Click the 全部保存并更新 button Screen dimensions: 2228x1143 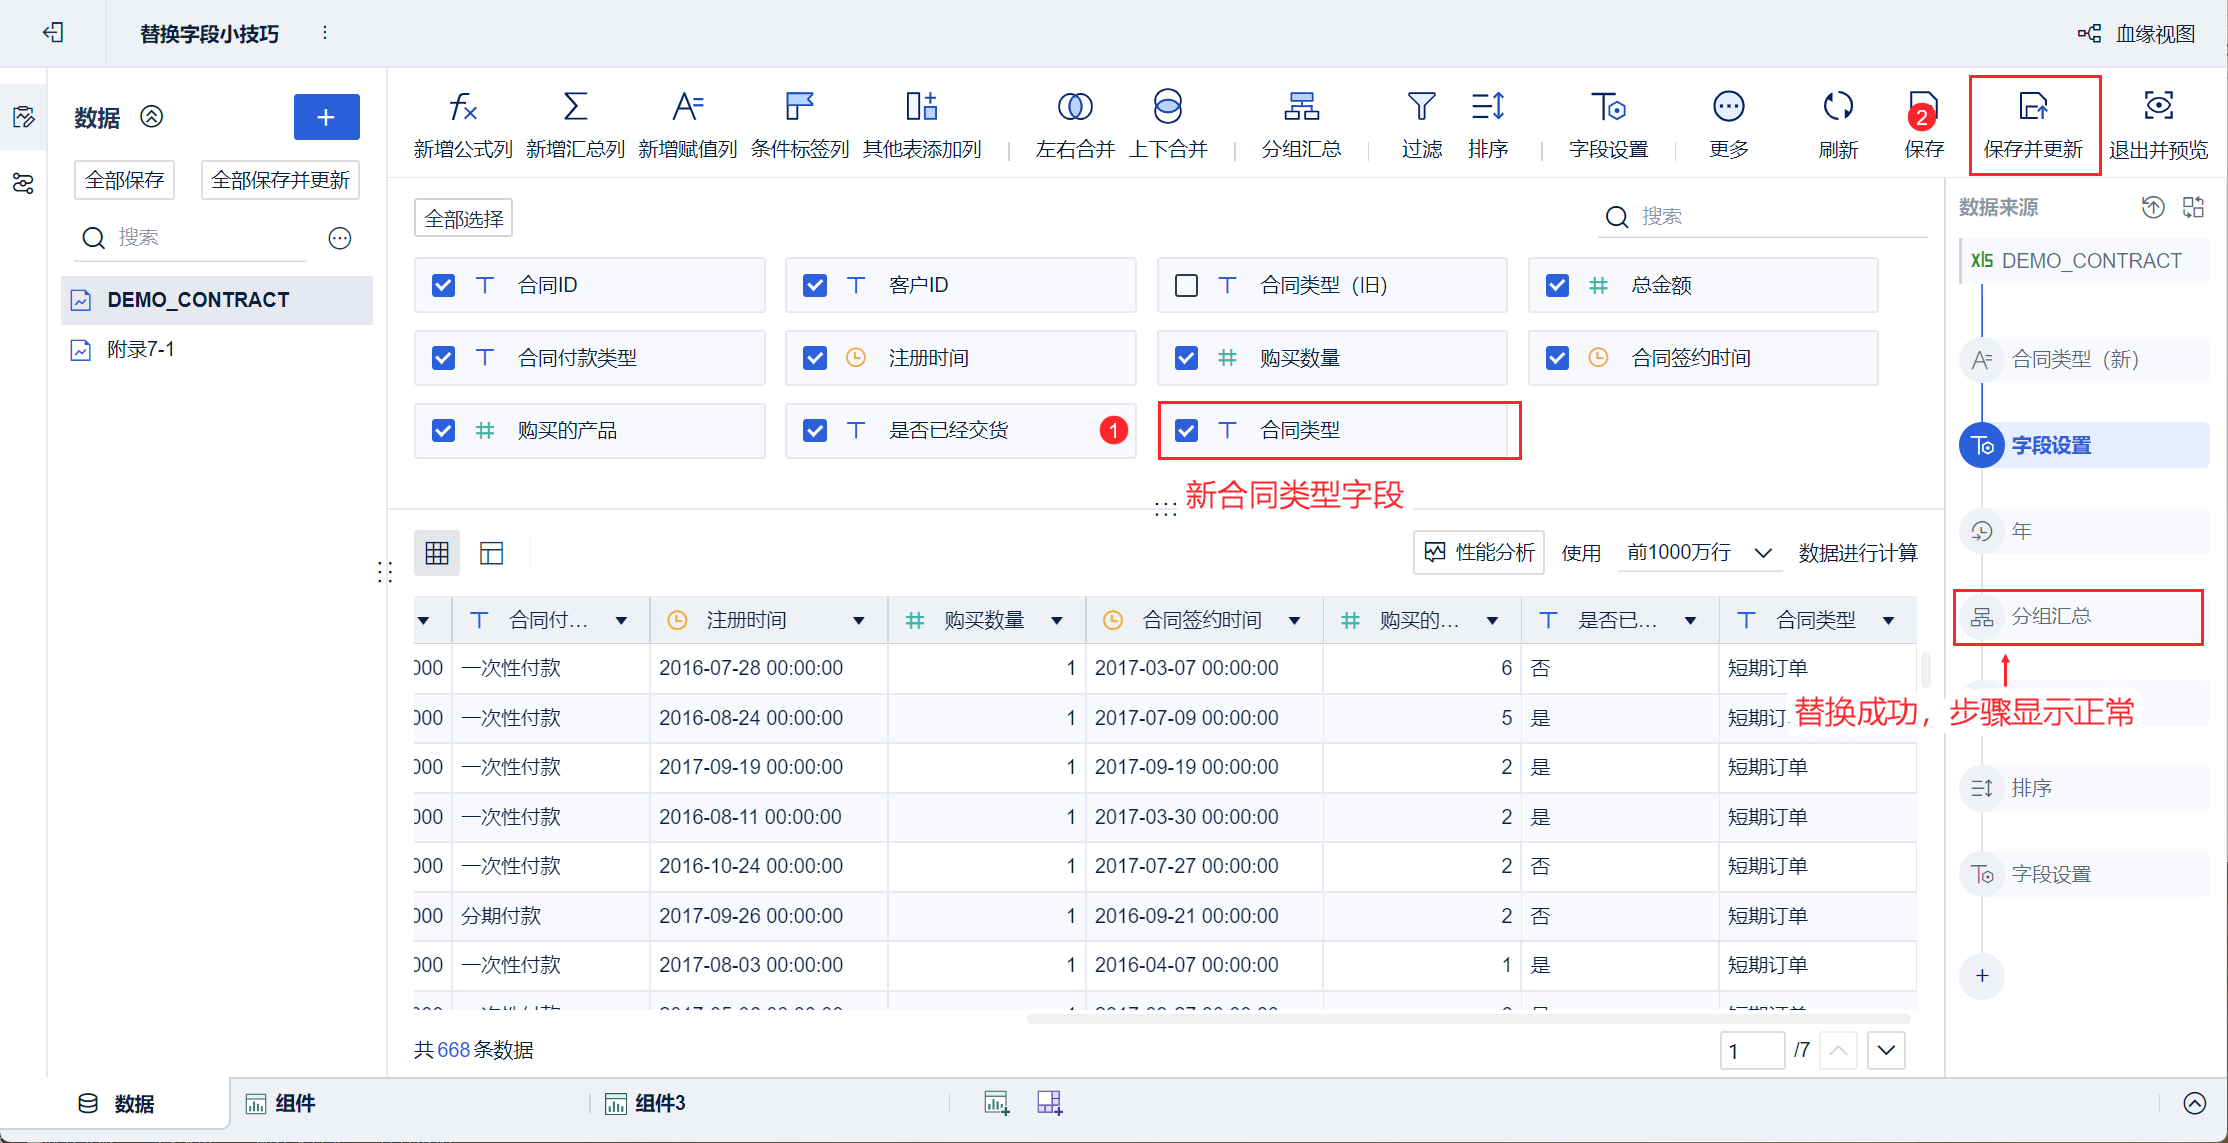(280, 180)
